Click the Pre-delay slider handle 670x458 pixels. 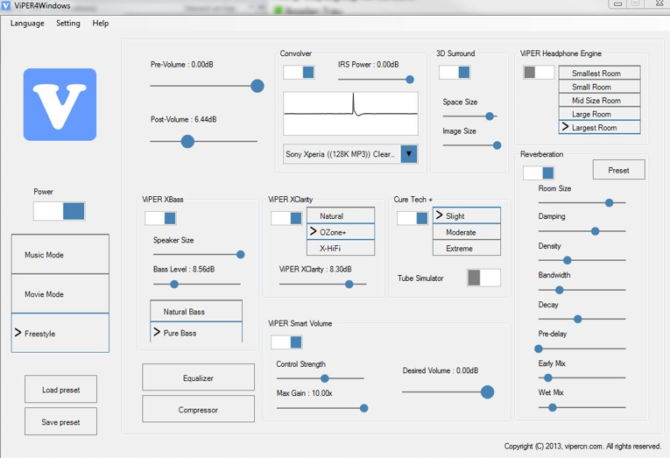click(539, 349)
